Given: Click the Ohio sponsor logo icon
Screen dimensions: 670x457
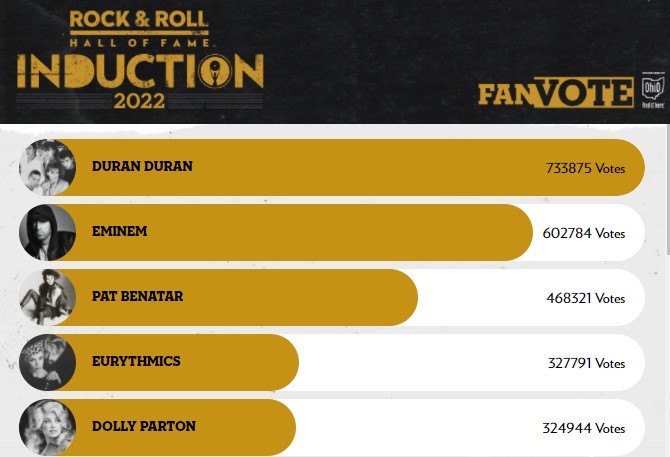Looking at the screenshot, I should [x=653, y=90].
